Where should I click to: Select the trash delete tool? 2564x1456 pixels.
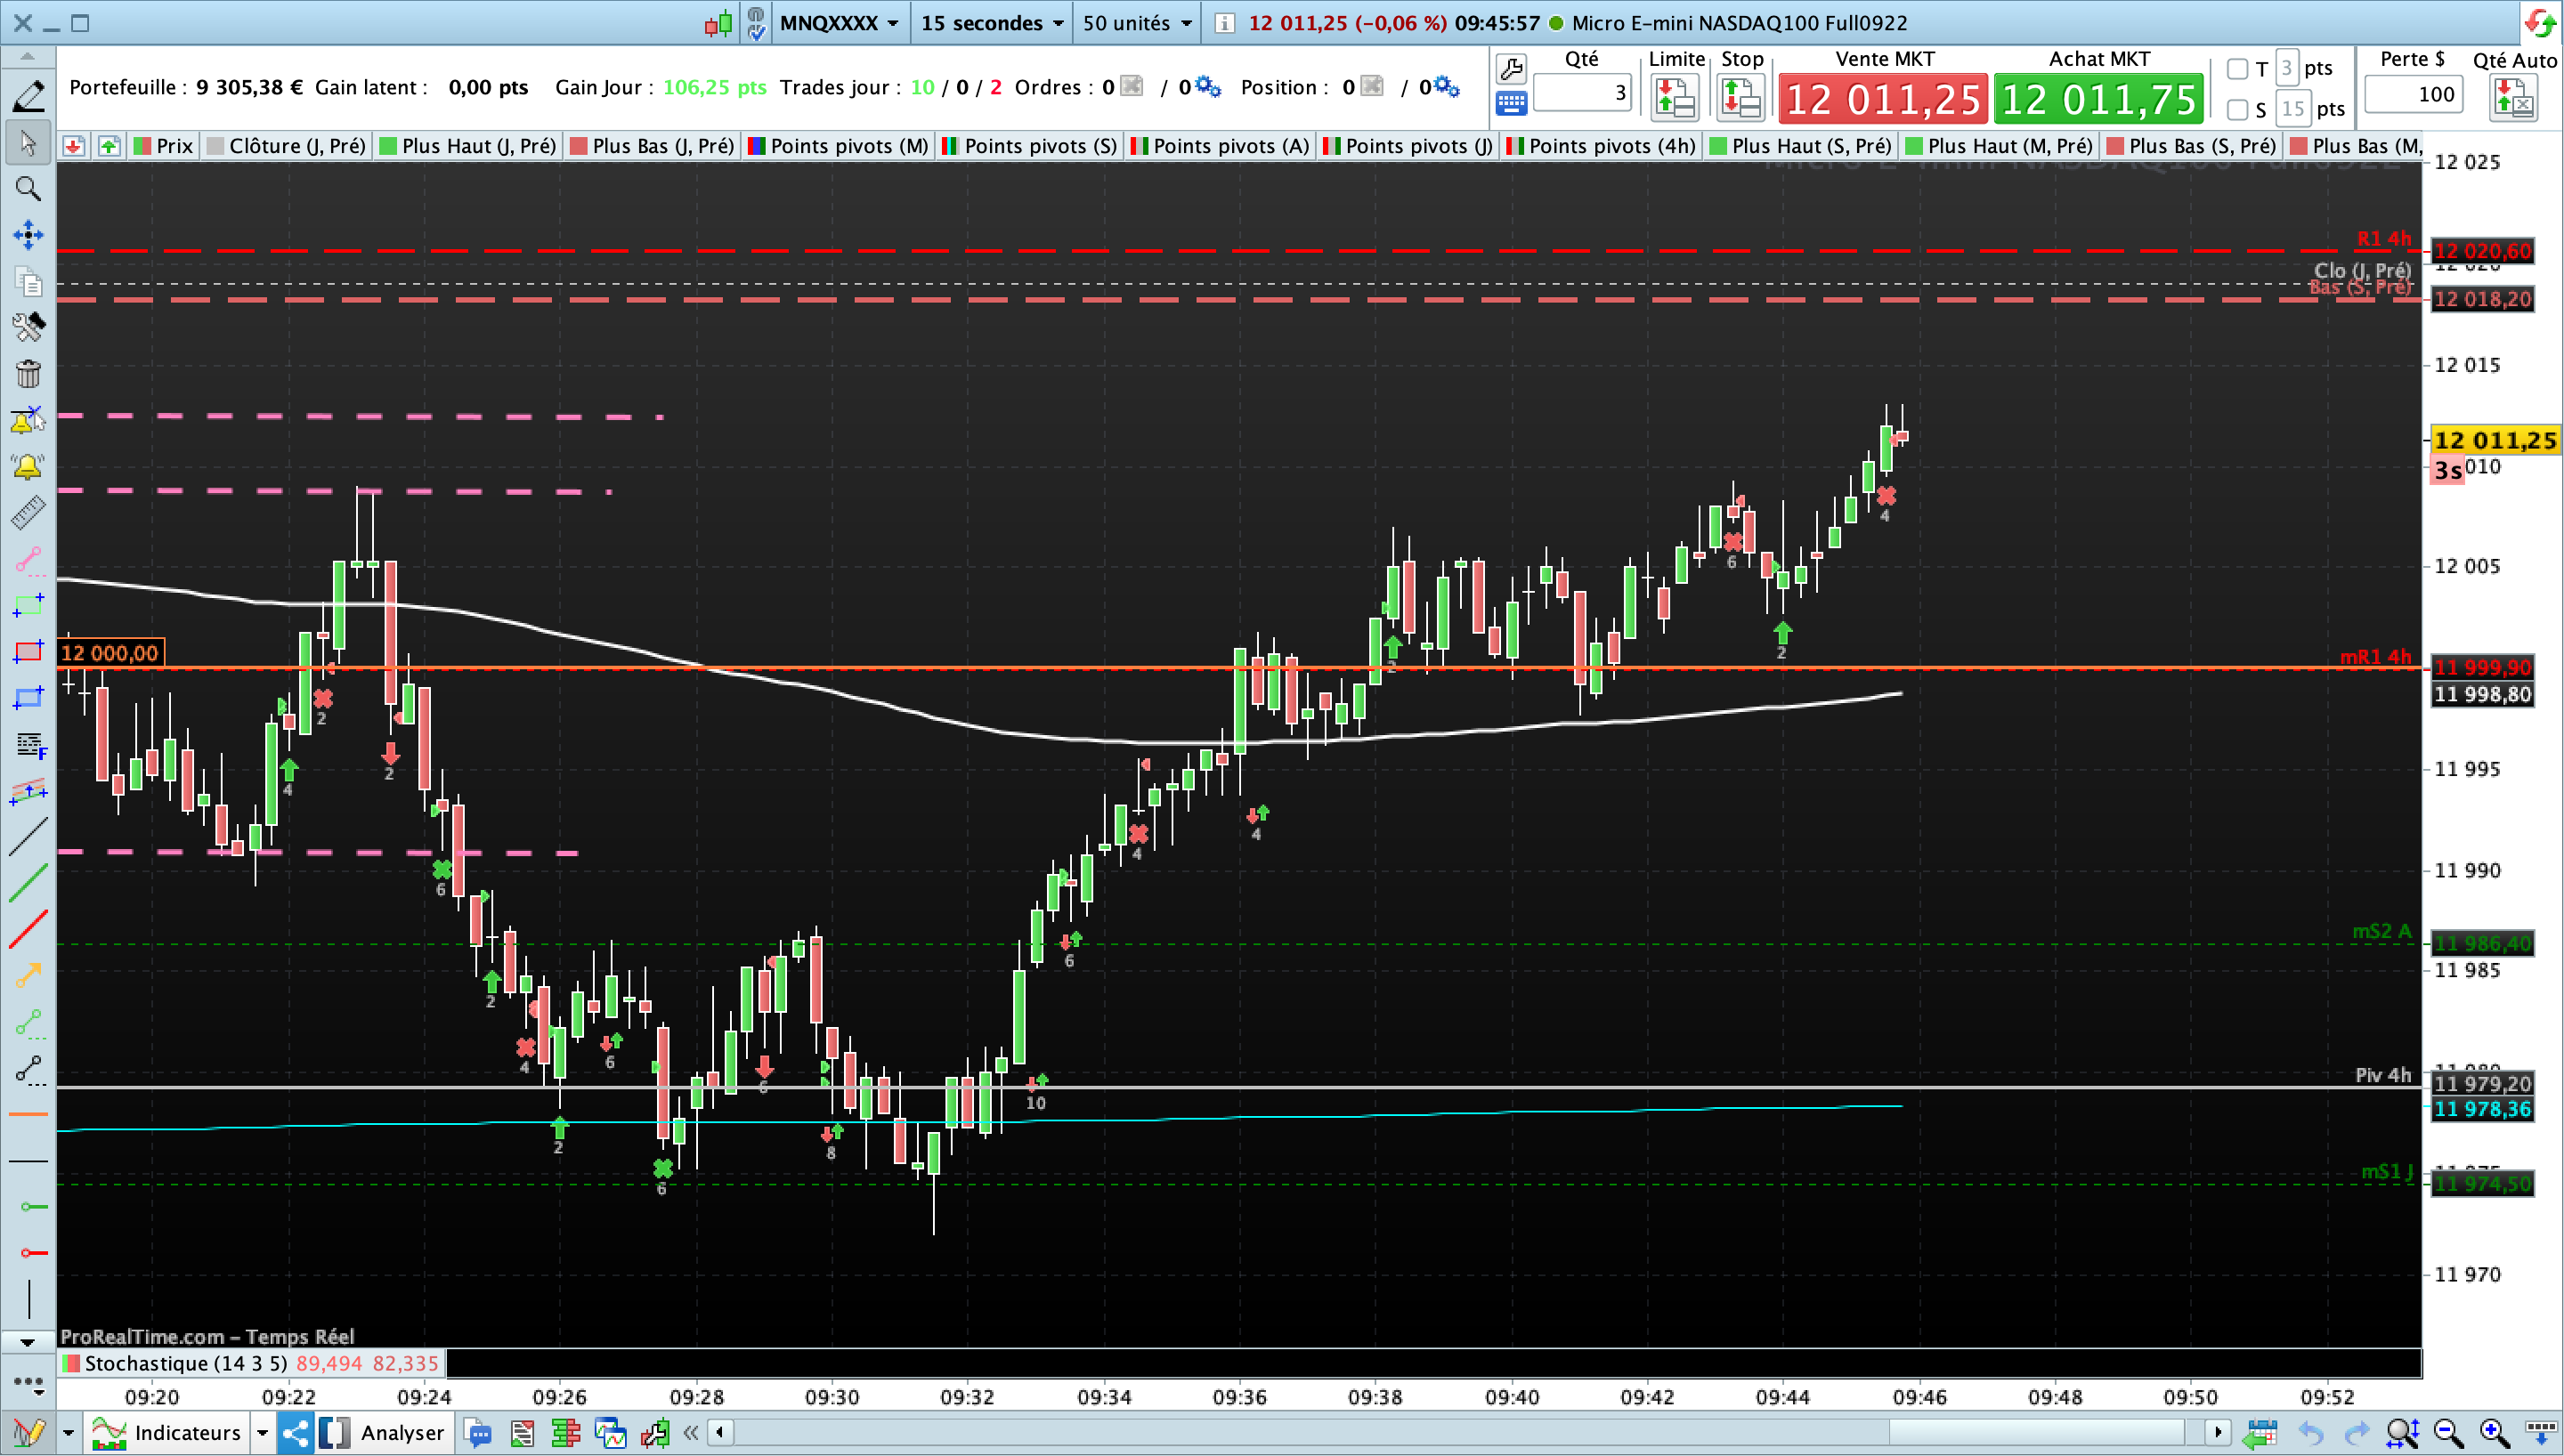(28, 373)
